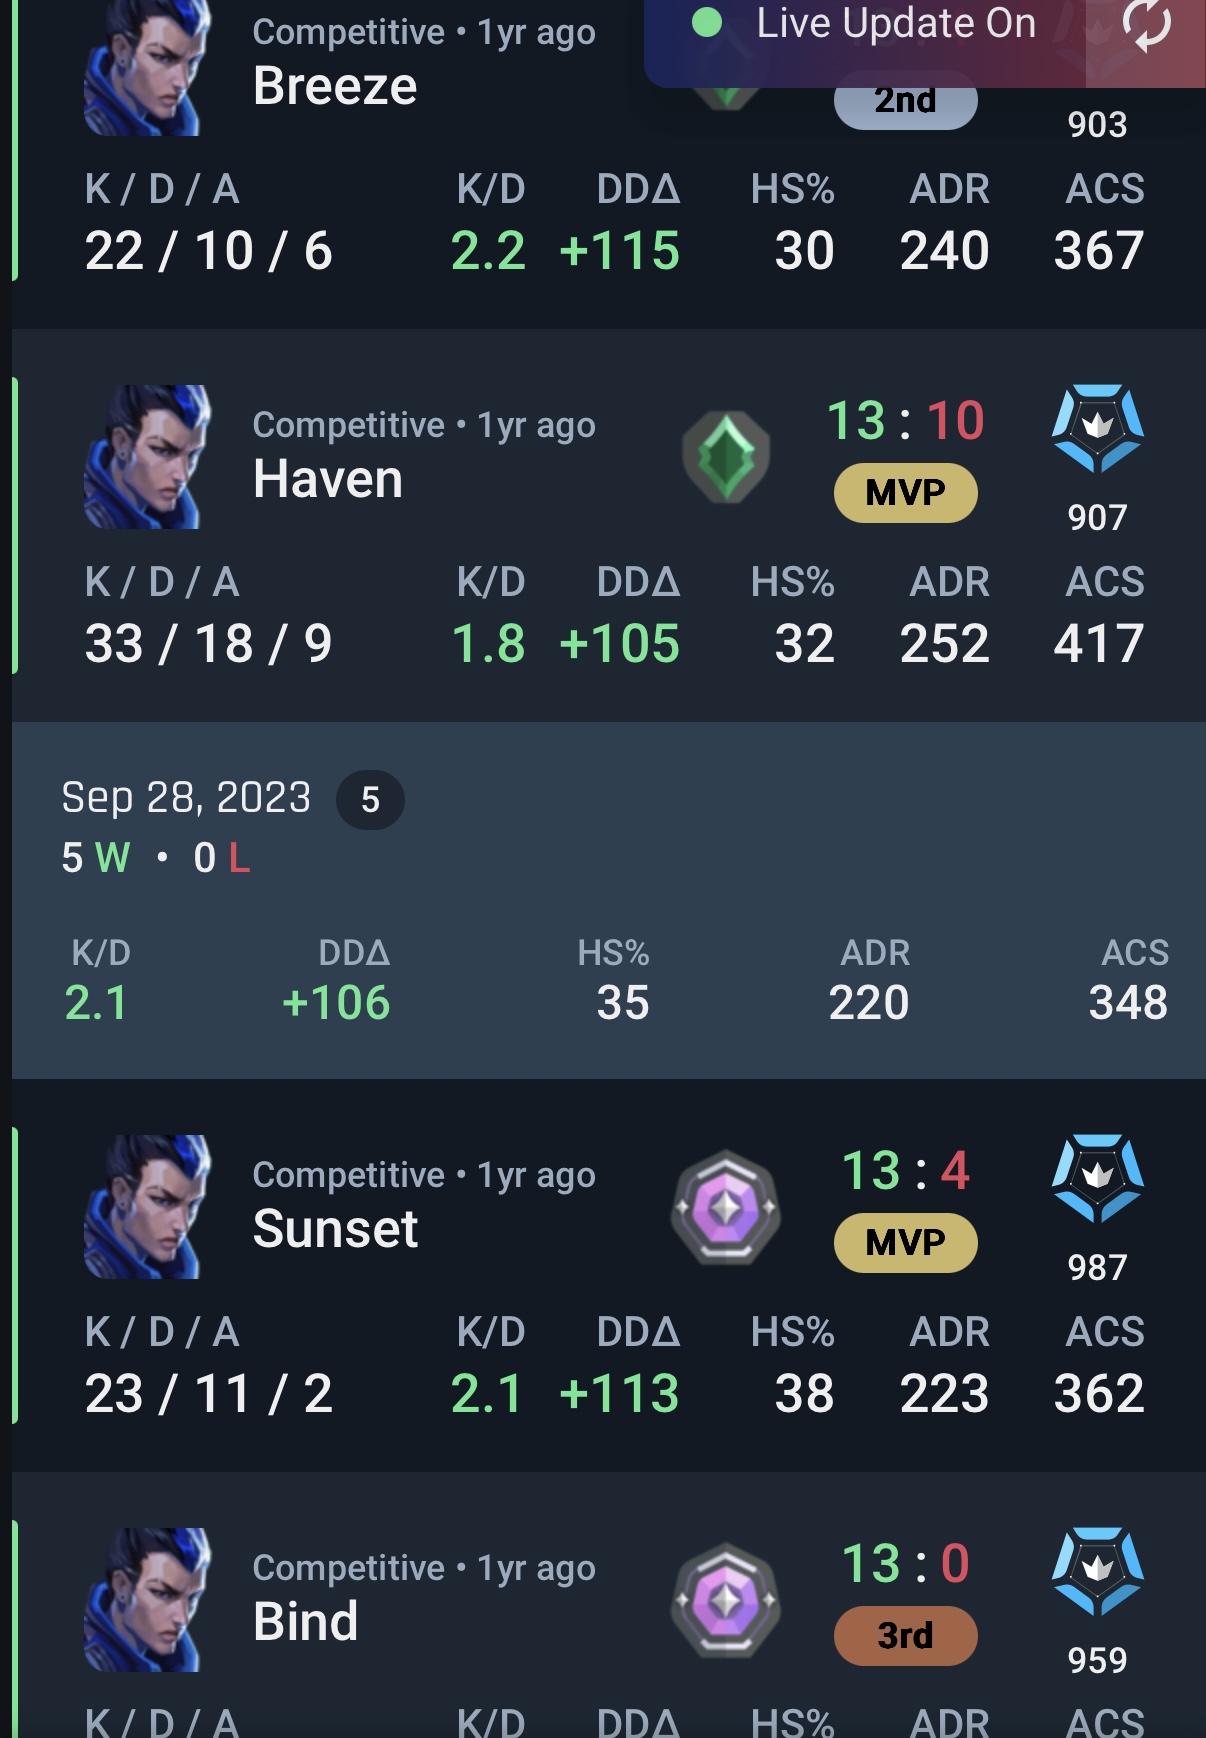Select the 2nd place badge on Breeze match
The height and width of the screenshot is (1738, 1206).
905,102
